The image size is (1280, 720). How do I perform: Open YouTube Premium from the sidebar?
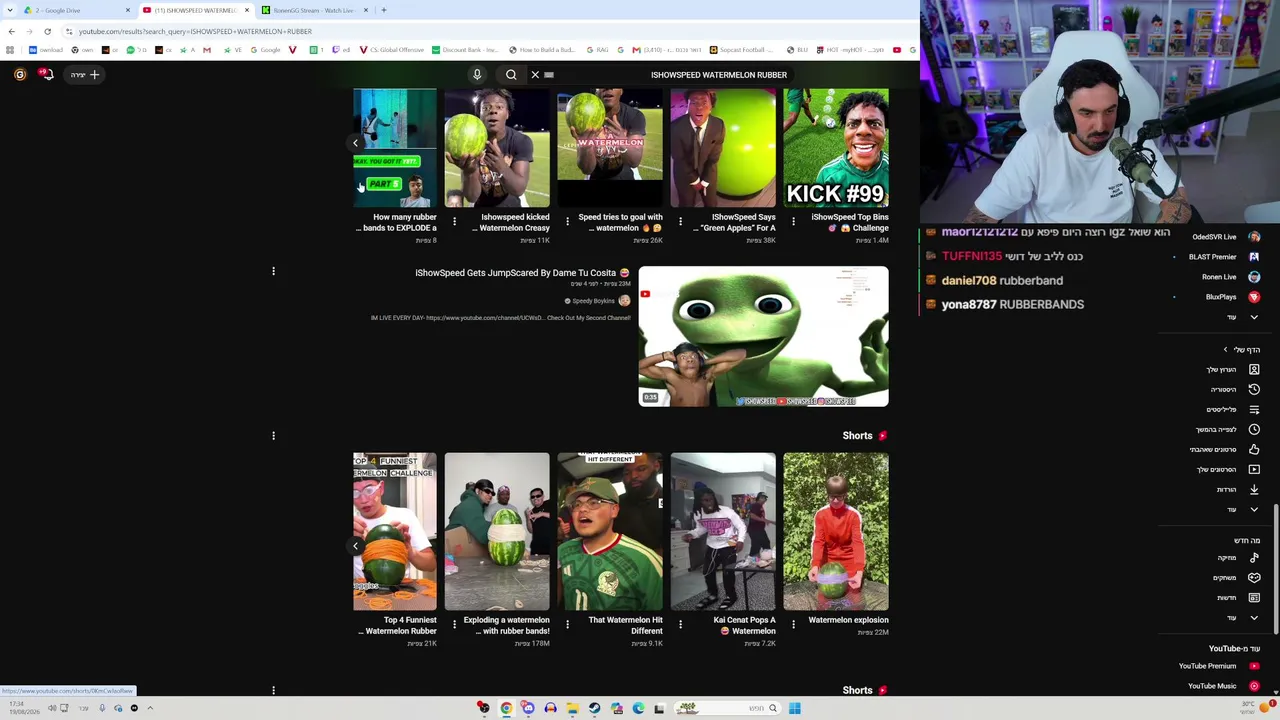(x=1217, y=666)
